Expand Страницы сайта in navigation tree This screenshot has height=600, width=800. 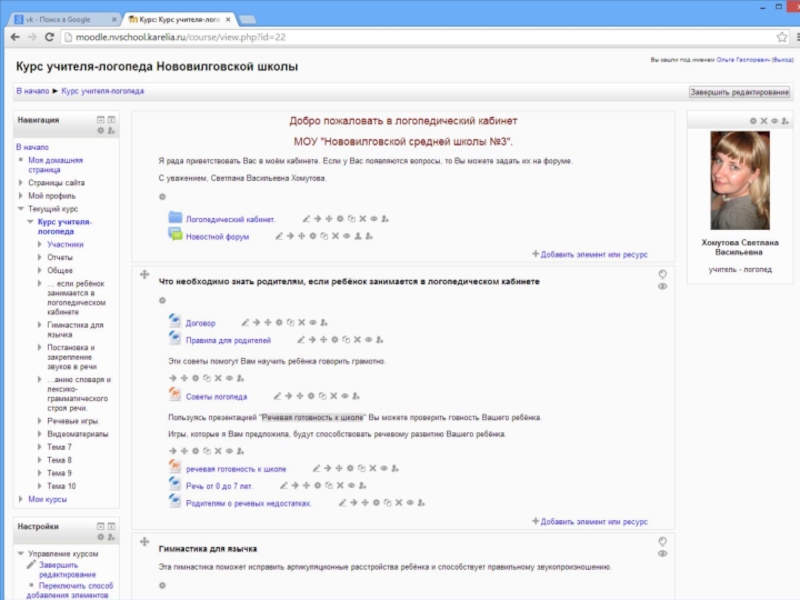(20, 183)
